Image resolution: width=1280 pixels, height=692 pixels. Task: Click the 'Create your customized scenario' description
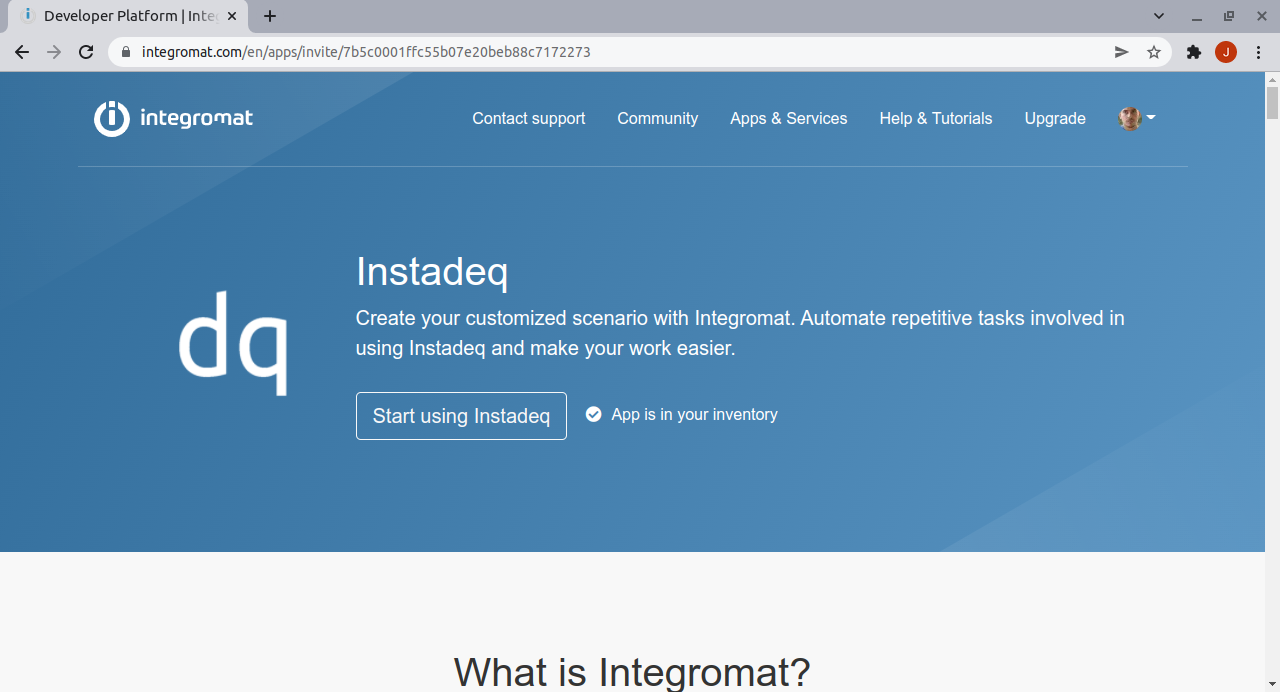740,333
